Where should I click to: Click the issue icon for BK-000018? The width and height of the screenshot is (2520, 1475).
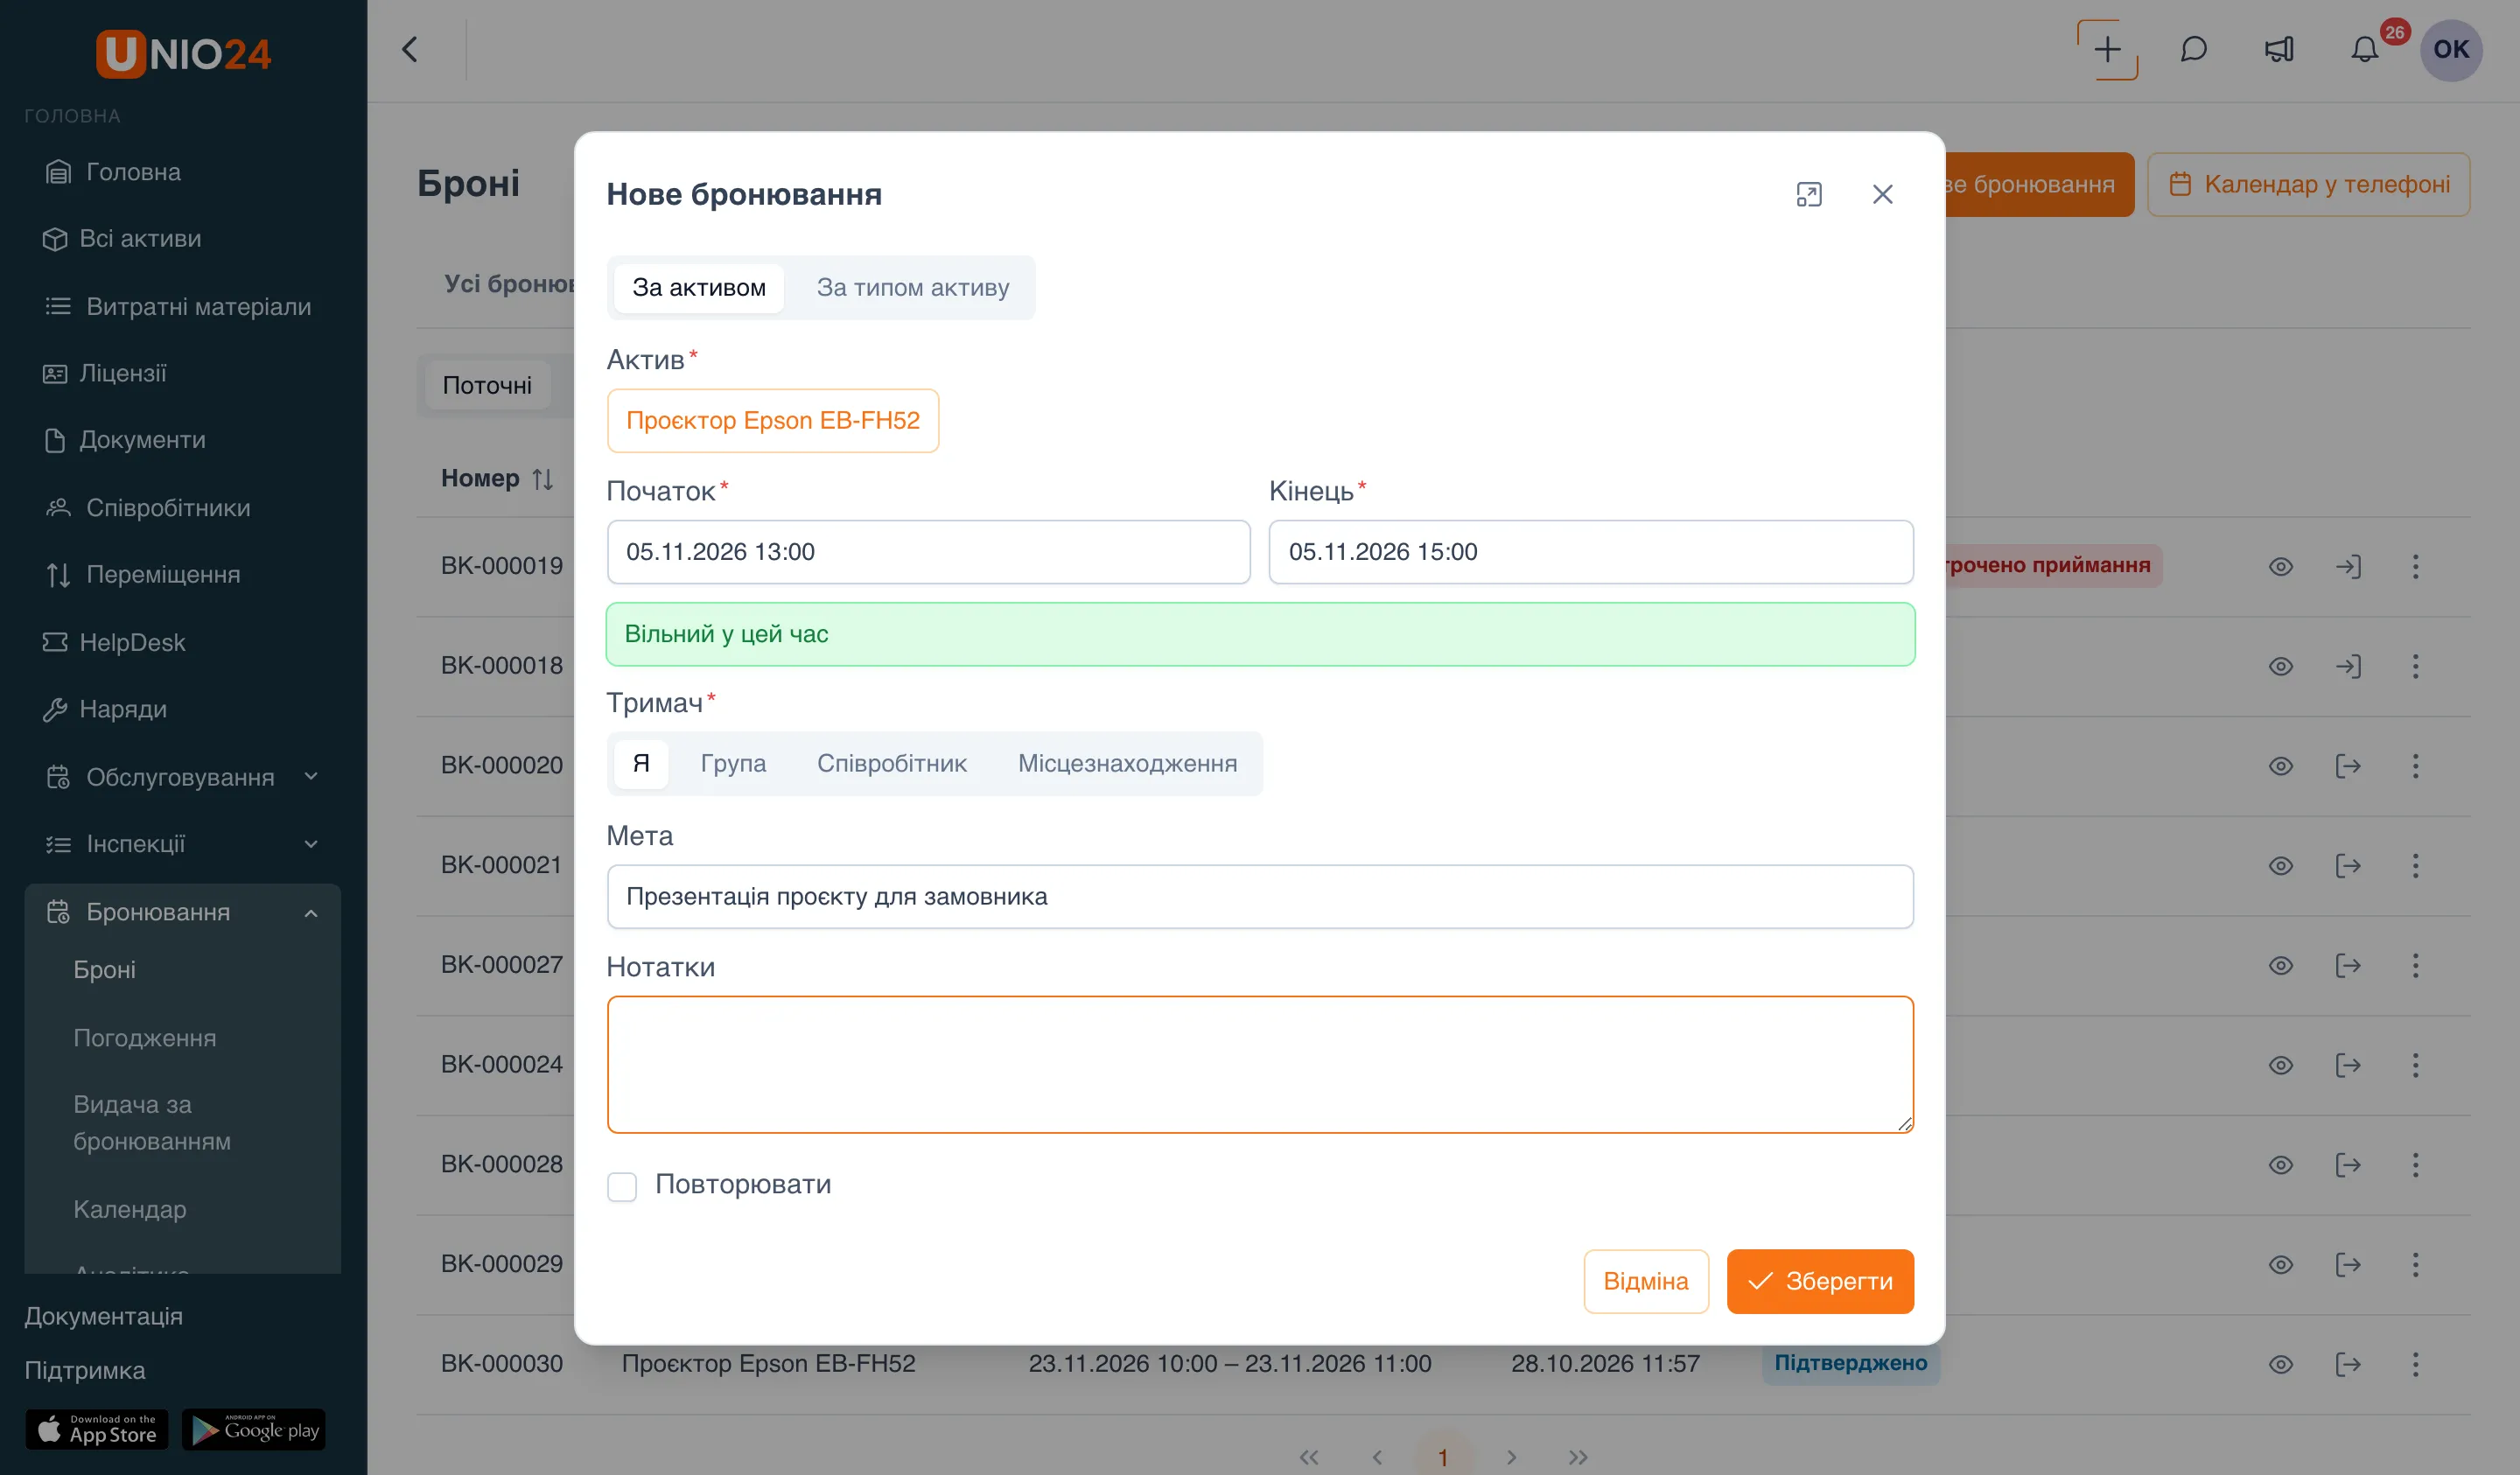pyautogui.click(x=2348, y=666)
